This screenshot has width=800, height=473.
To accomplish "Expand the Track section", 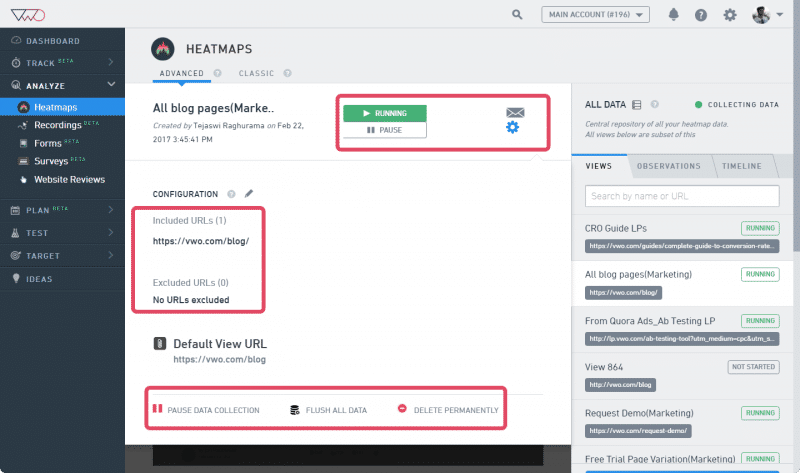I will click(62, 63).
